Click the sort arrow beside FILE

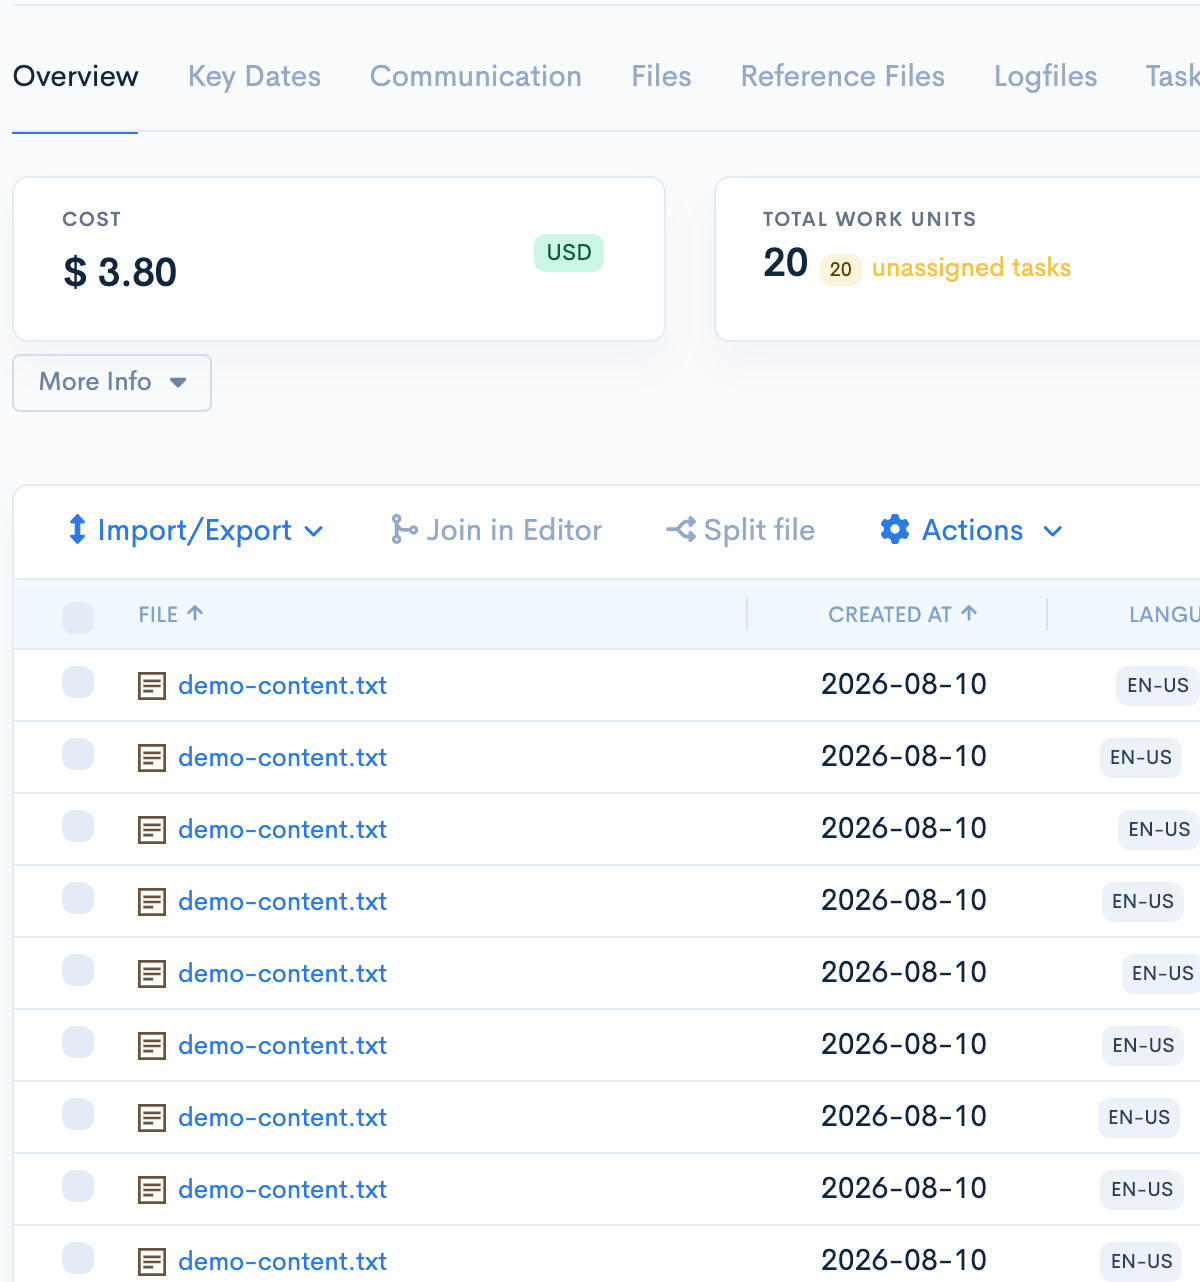[x=195, y=613]
